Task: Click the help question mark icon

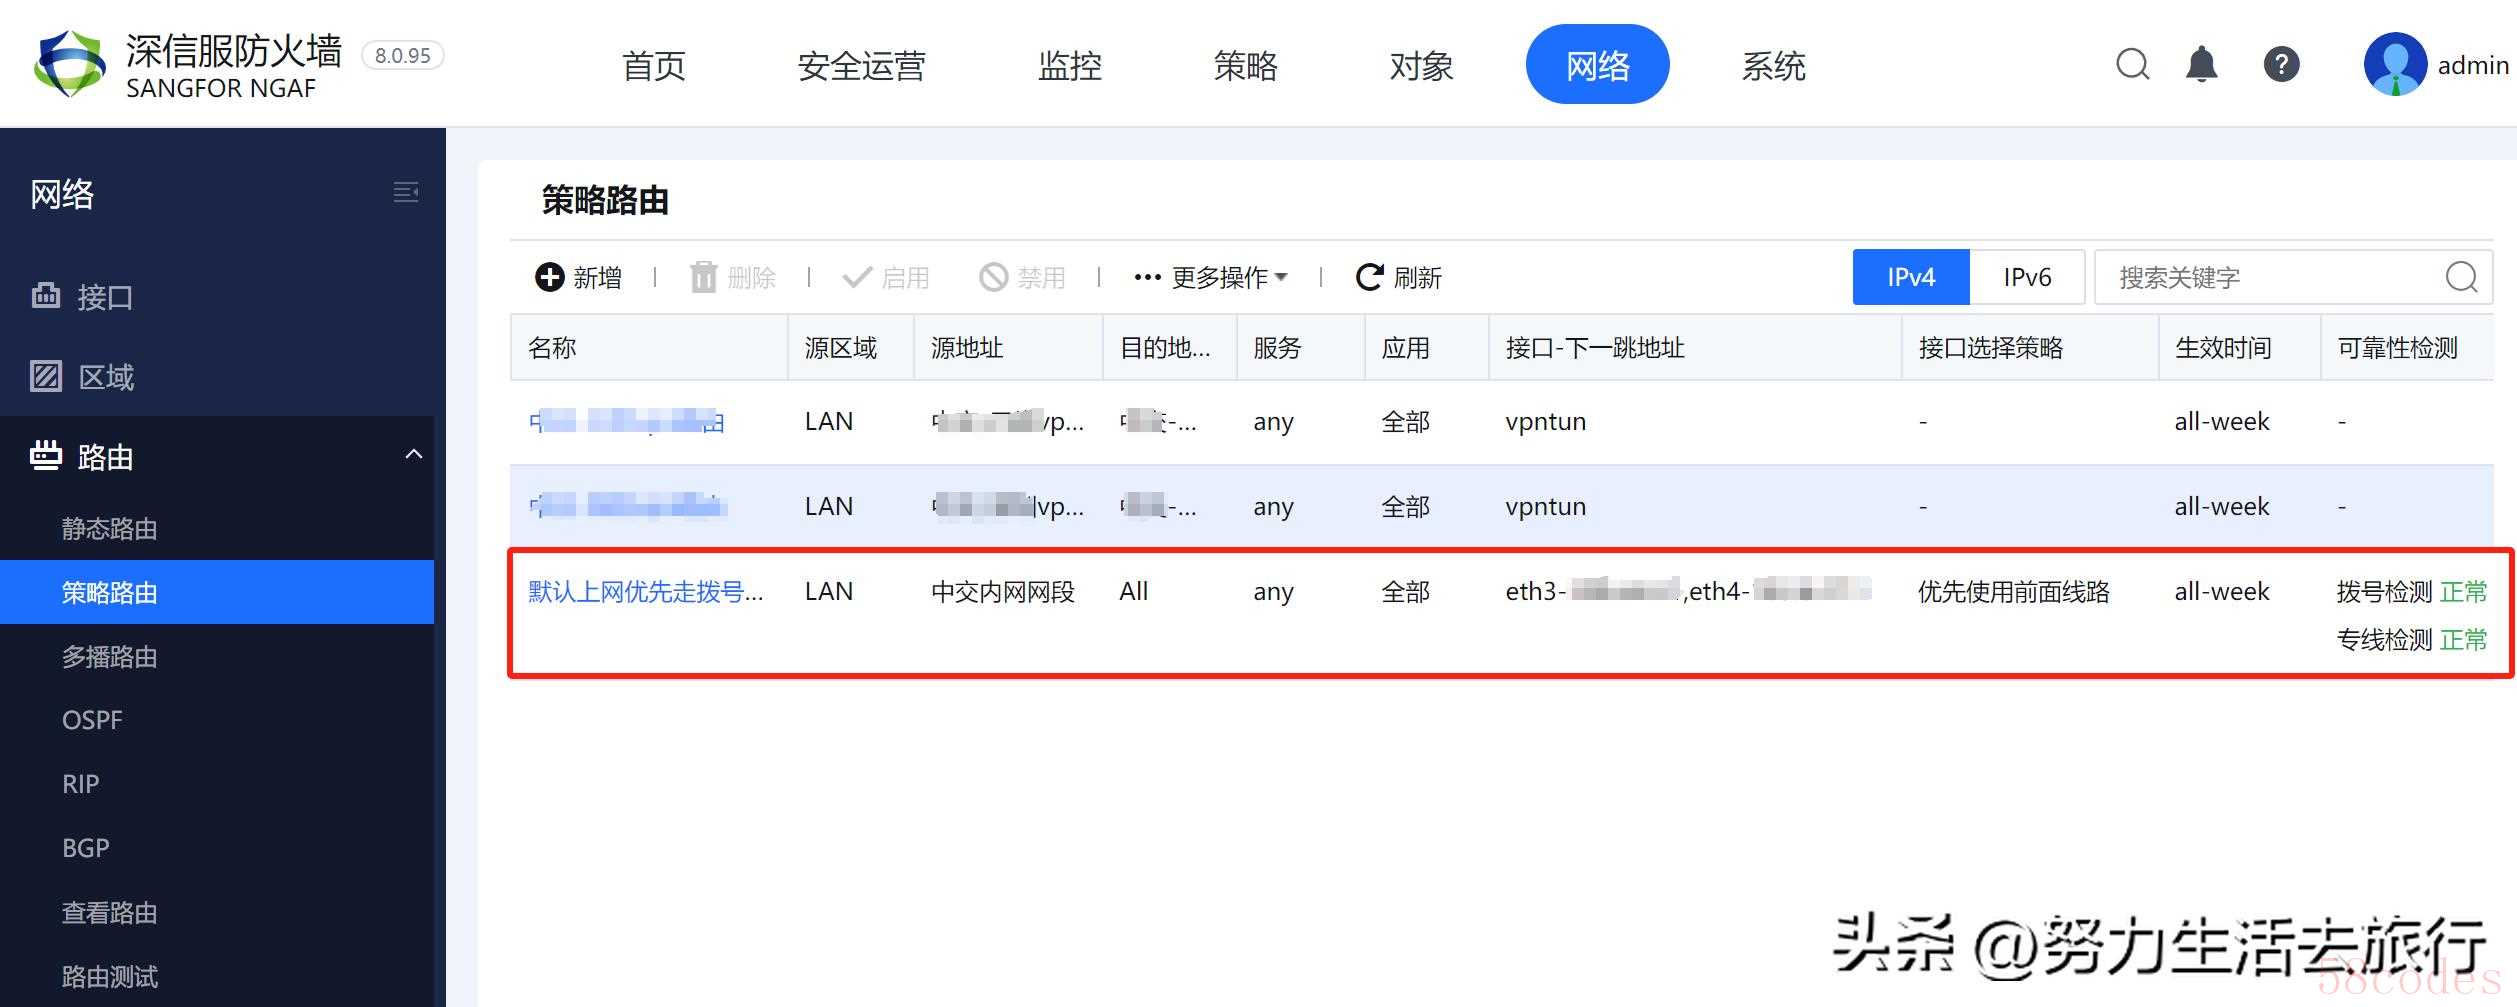Action: (x=2280, y=65)
